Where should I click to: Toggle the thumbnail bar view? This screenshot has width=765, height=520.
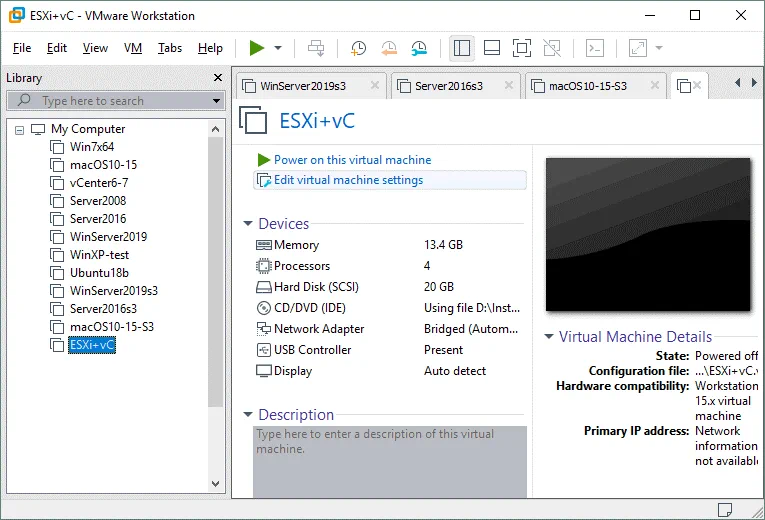coord(491,48)
